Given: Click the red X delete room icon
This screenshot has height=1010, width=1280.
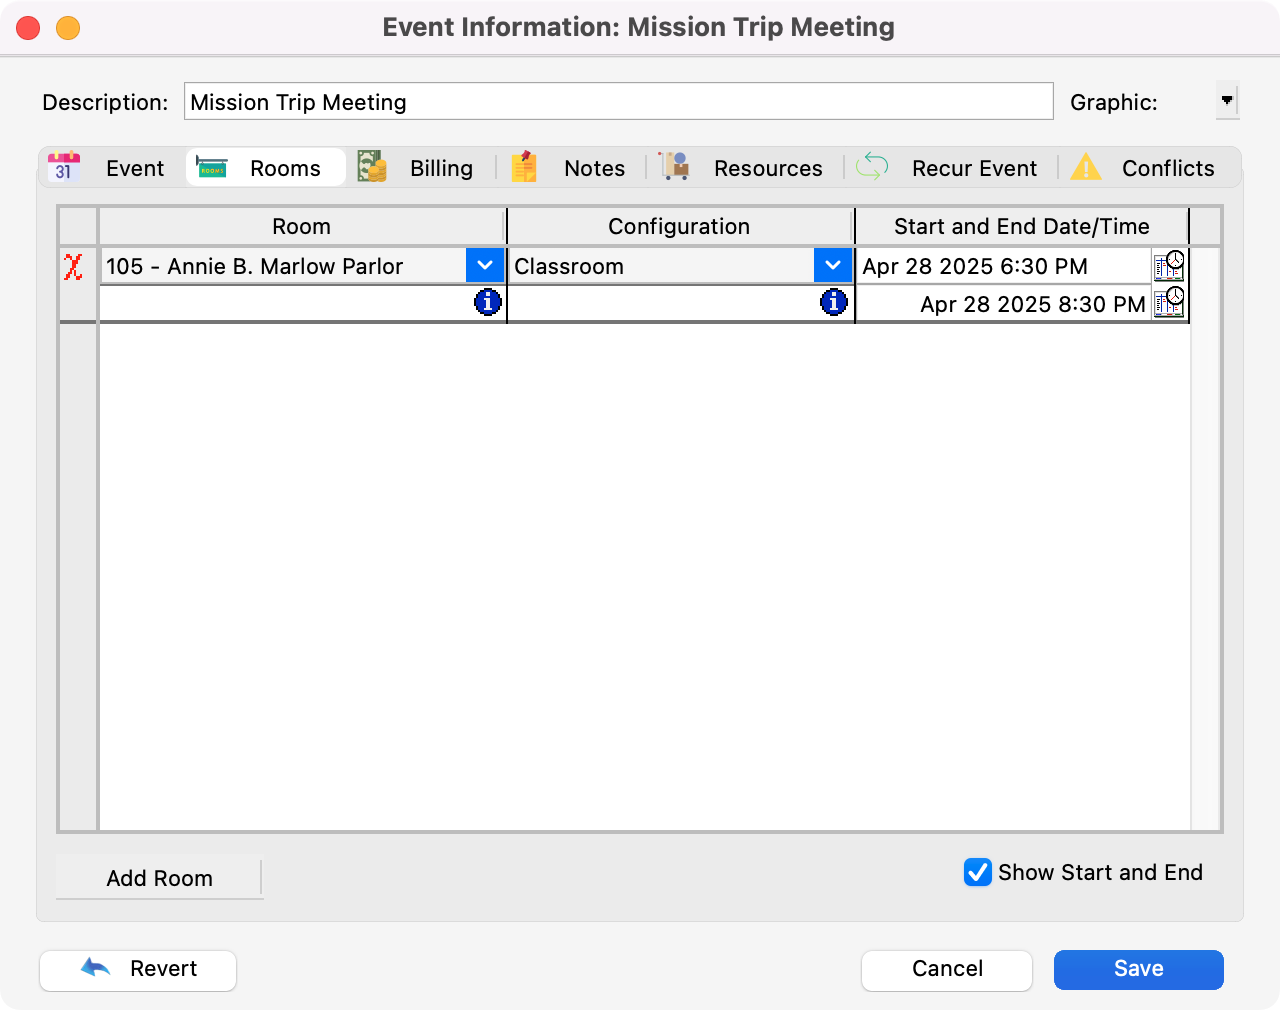Looking at the screenshot, I should pyautogui.click(x=73, y=267).
